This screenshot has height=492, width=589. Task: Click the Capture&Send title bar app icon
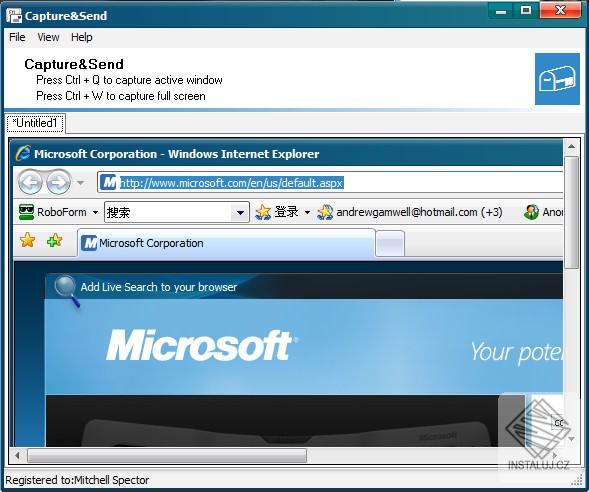coord(14,16)
